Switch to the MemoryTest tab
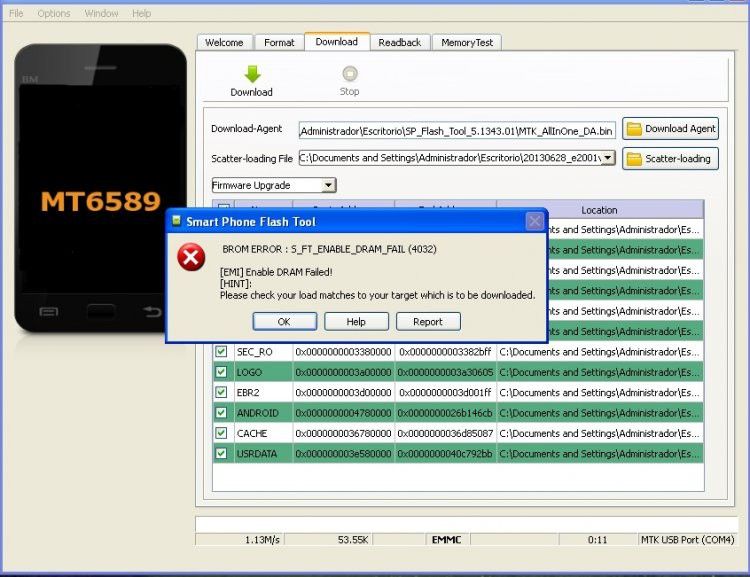Screen dimensions: 750x577 (x=467, y=43)
